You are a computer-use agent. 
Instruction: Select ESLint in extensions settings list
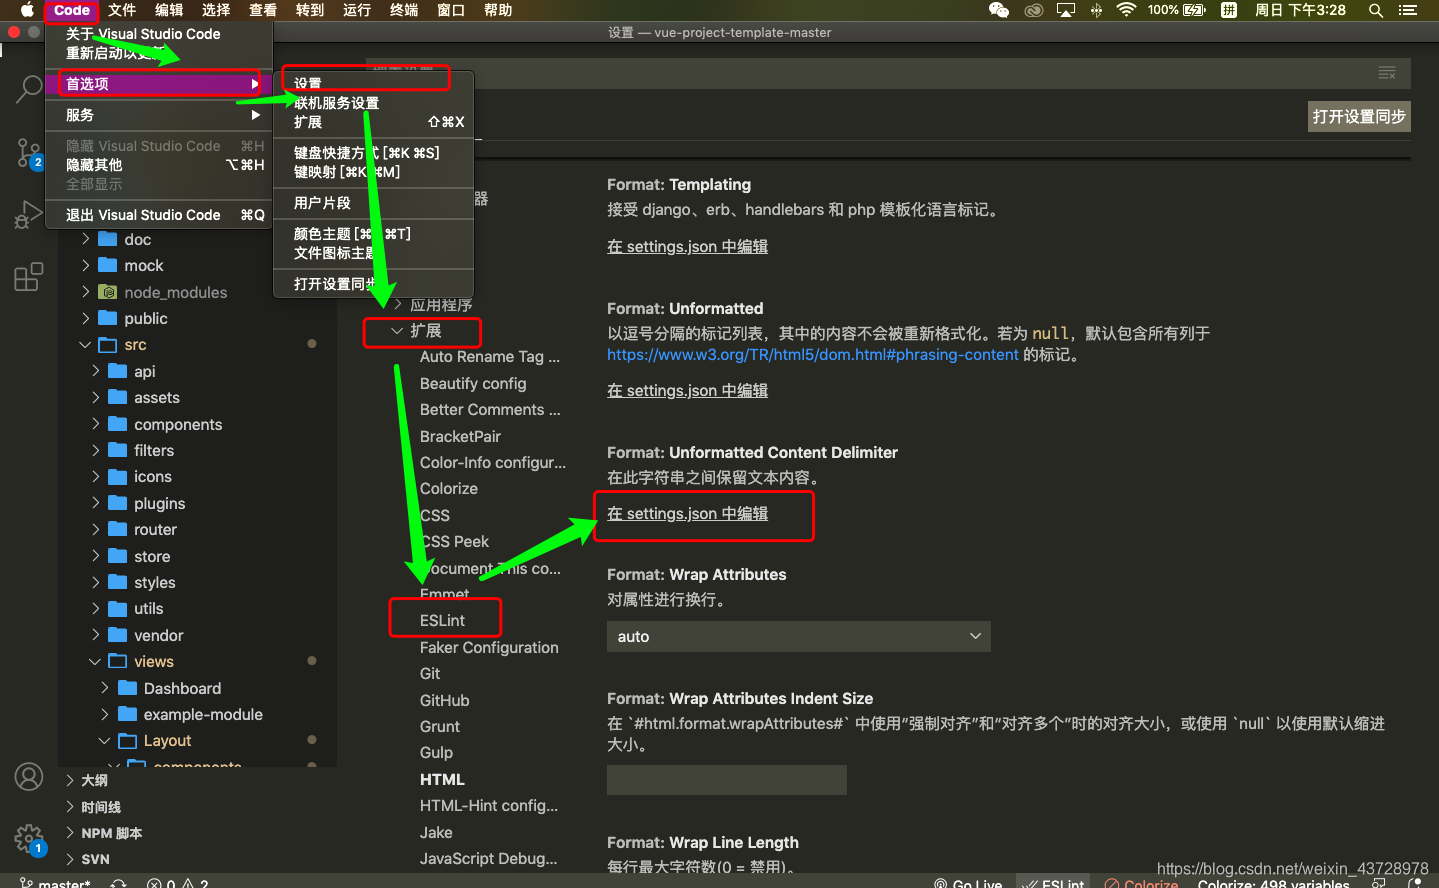tap(442, 621)
